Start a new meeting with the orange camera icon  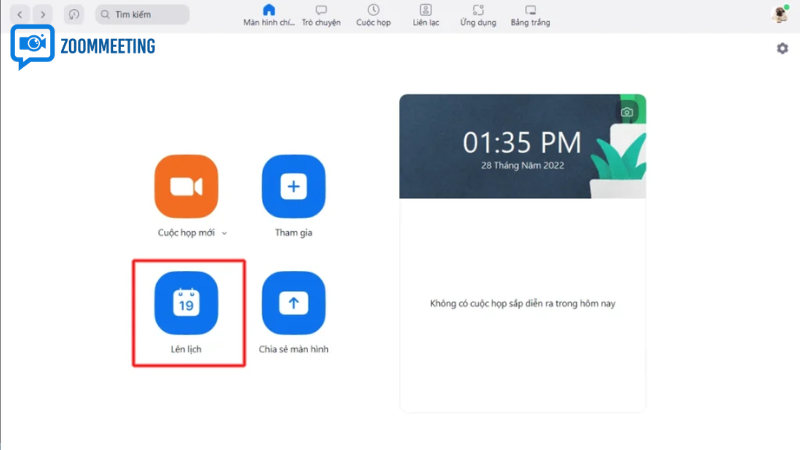pyautogui.click(x=186, y=186)
